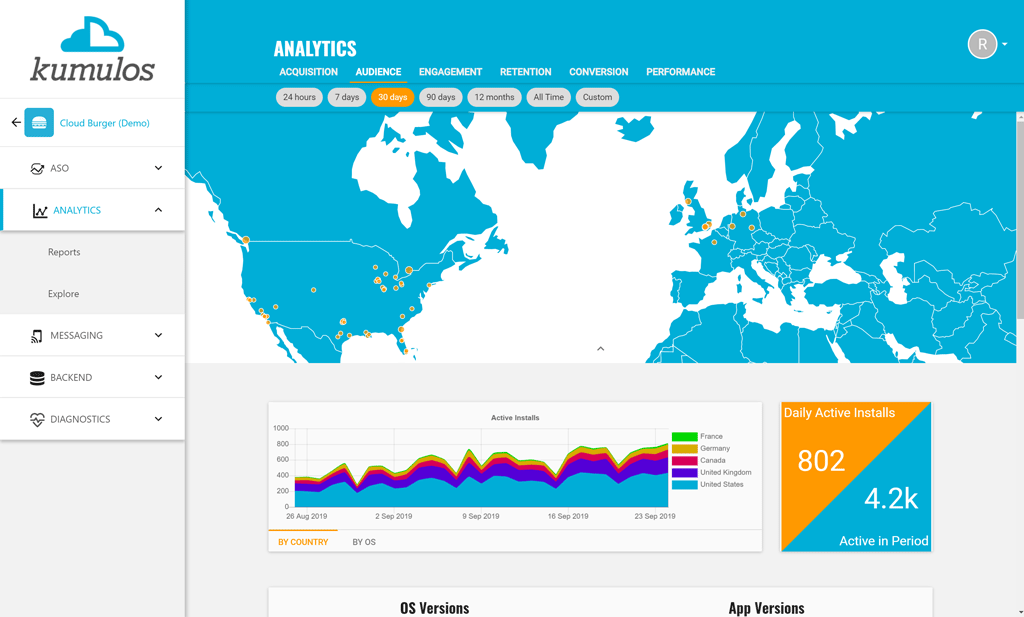1024x617 pixels.
Task: Click the back arrow beside Cloud Burger
Action: 16,123
